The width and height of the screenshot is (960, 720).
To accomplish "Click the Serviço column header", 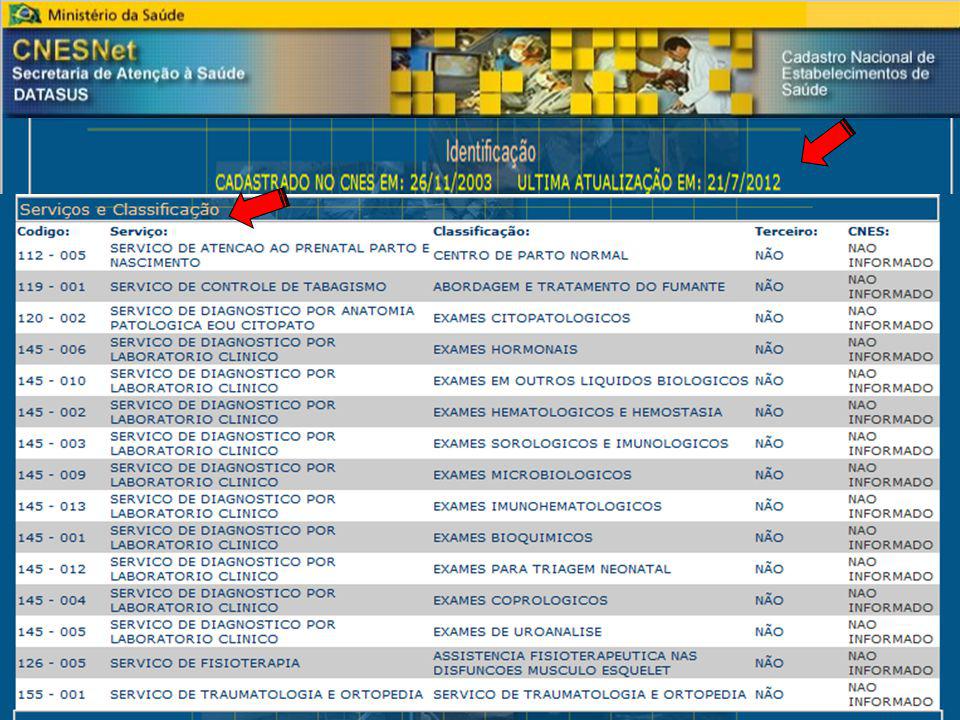I will click(138, 231).
